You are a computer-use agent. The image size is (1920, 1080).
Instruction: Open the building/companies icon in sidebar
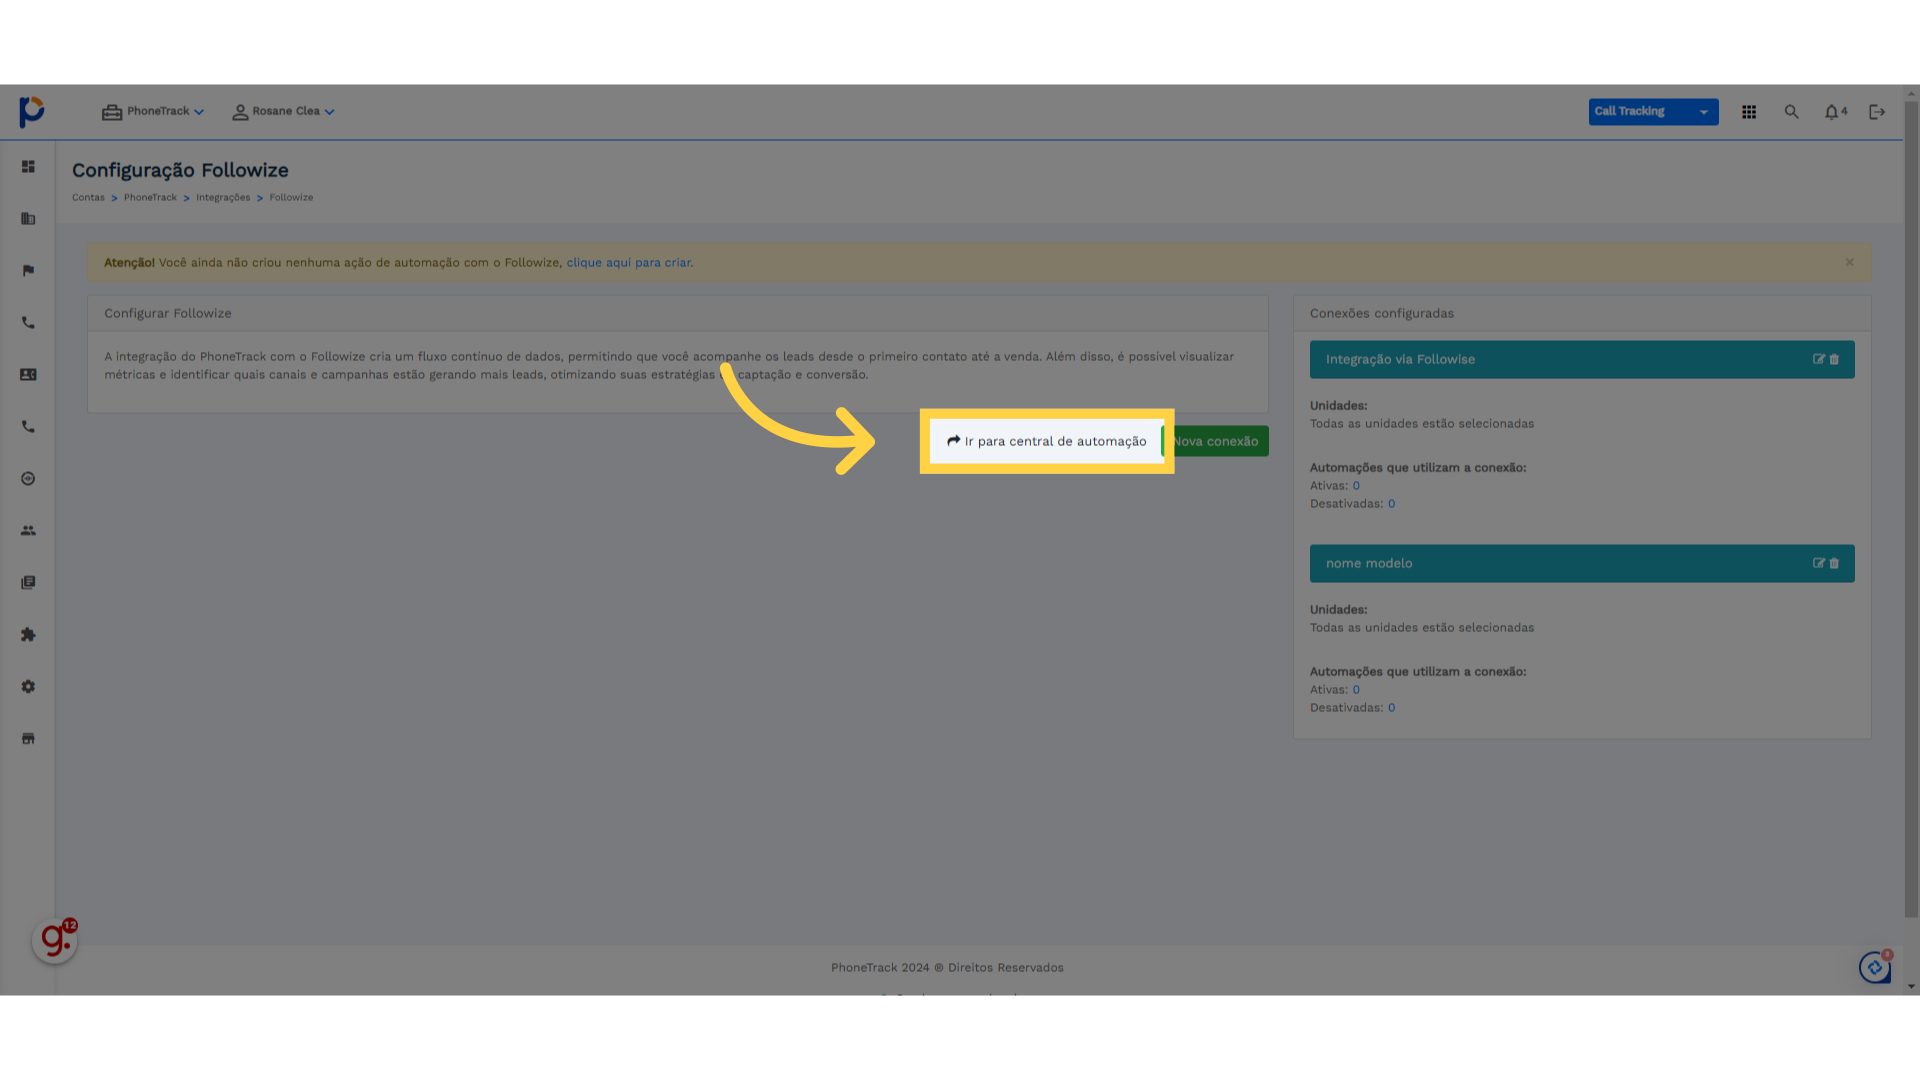[28, 219]
